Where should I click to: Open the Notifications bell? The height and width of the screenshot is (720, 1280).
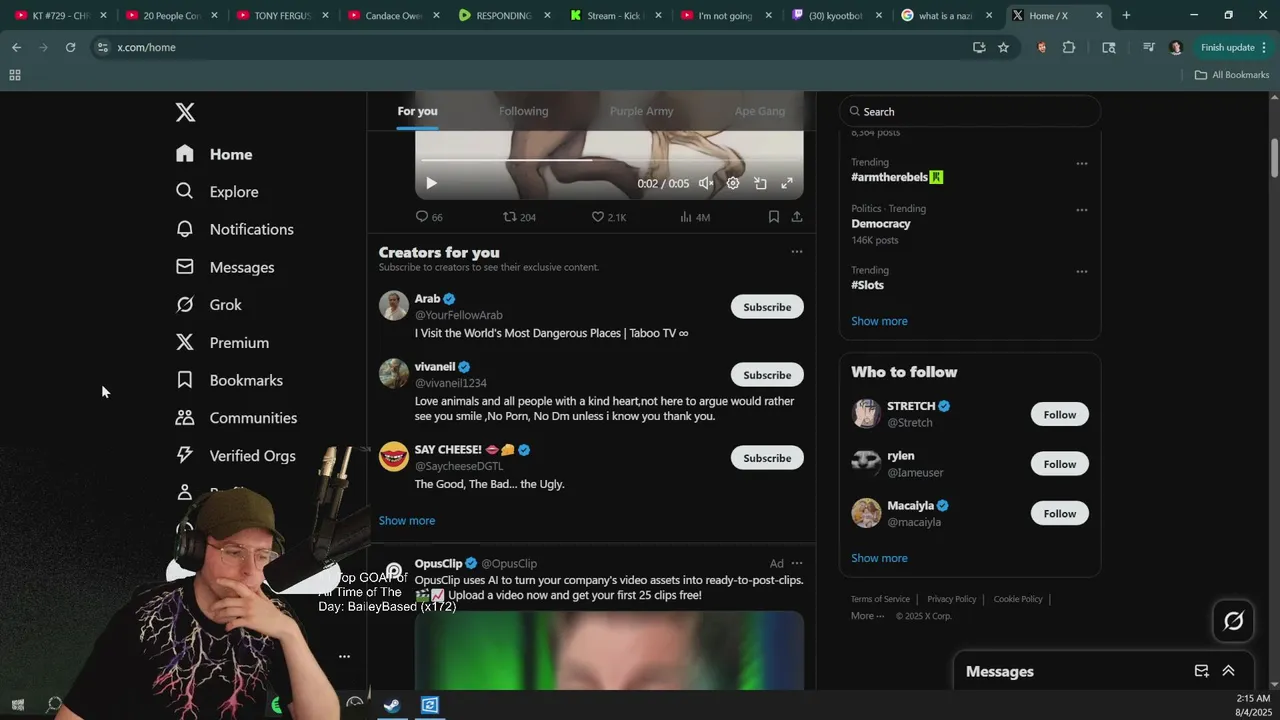(235, 229)
